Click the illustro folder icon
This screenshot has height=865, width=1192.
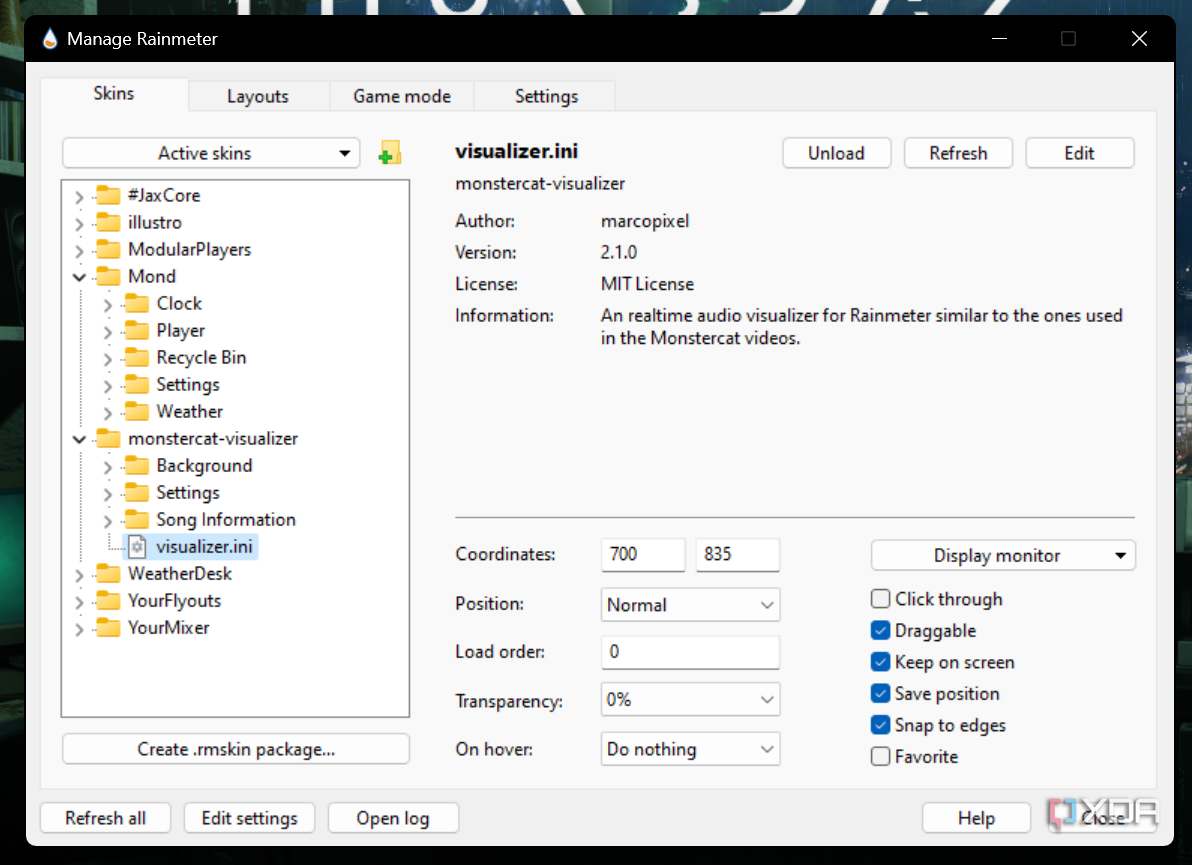[x=109, y=223]
